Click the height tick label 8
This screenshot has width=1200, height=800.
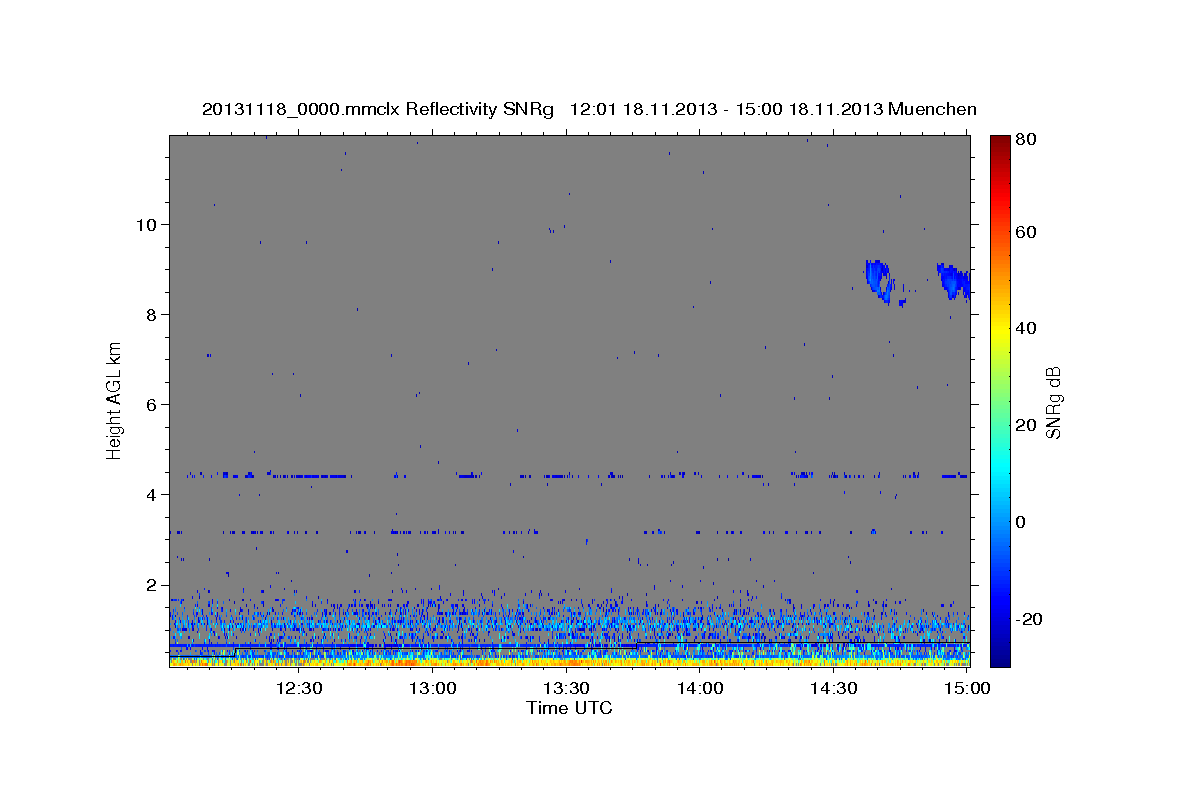tap(150, 314)
